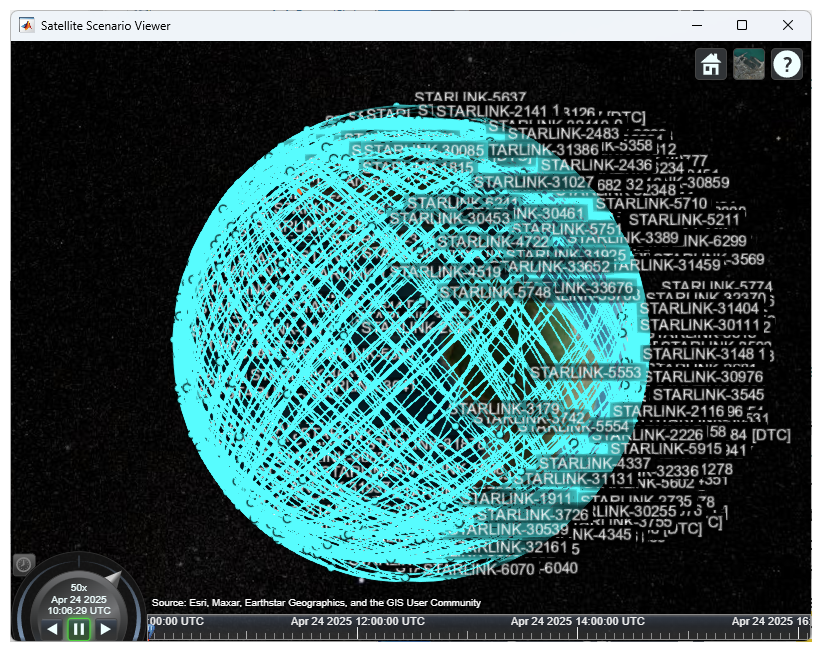Select the STARLINK-31386 satellite label

pos(544,150)
